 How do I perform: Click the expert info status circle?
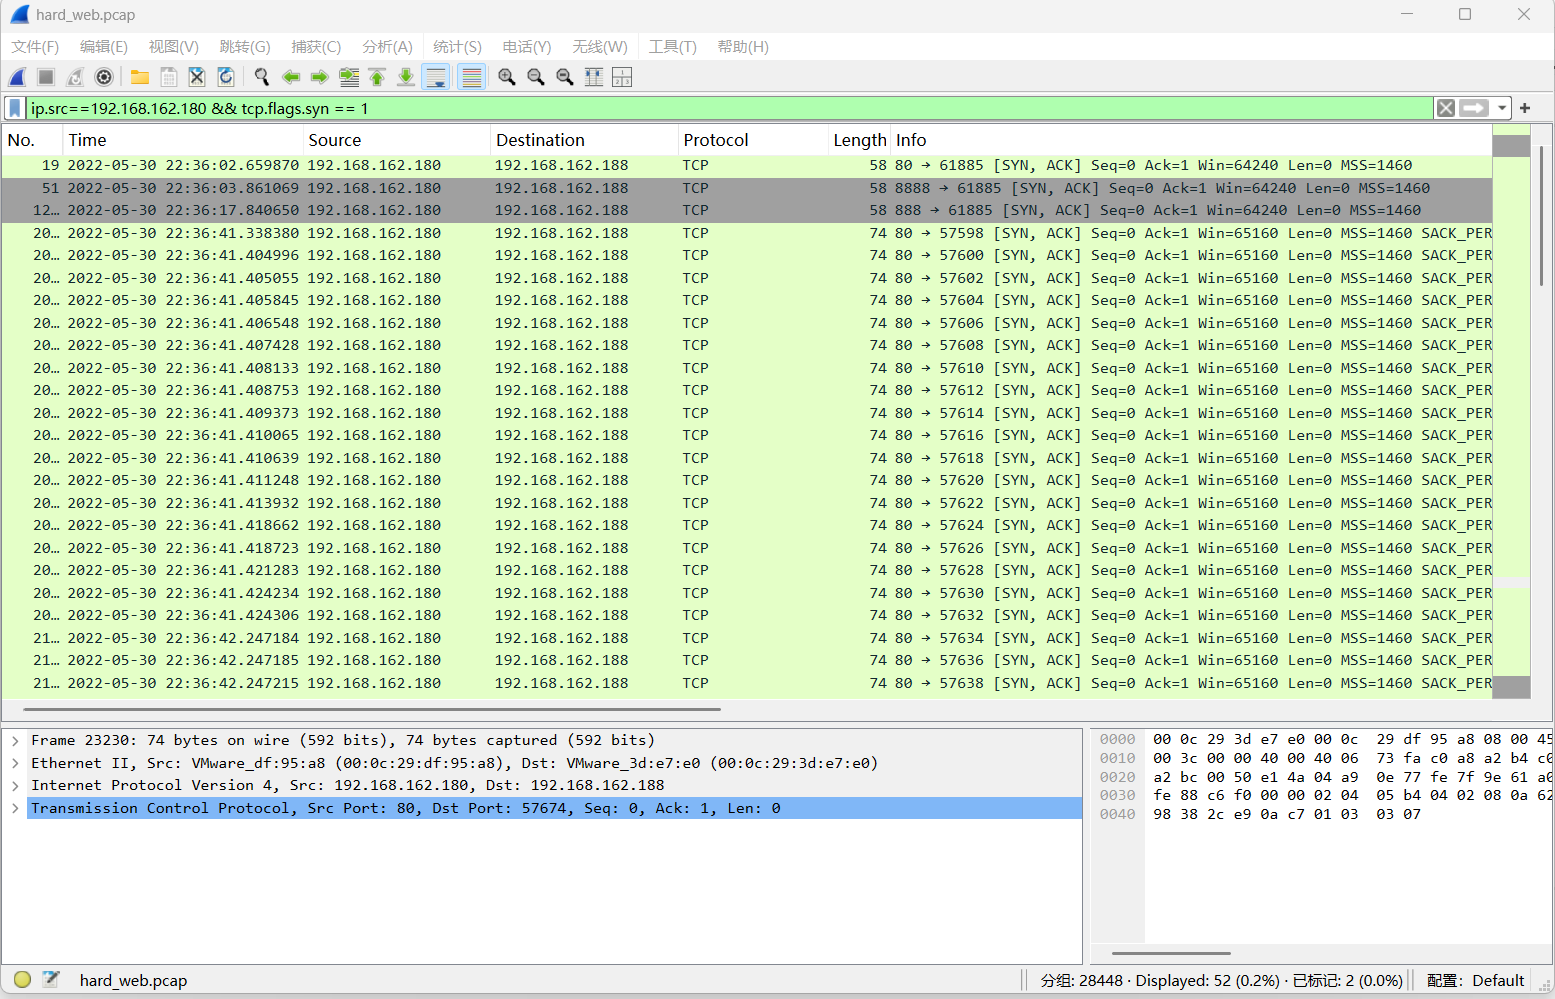click(23, 980)
